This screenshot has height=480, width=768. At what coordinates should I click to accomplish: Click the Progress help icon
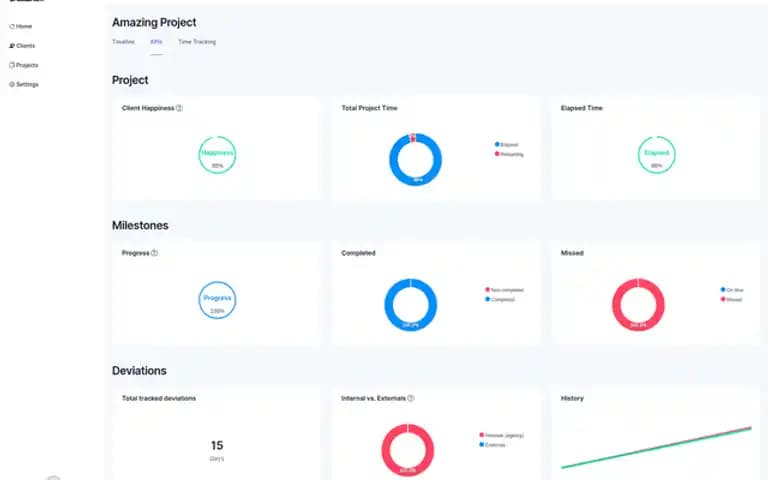[x=154, y=253]
